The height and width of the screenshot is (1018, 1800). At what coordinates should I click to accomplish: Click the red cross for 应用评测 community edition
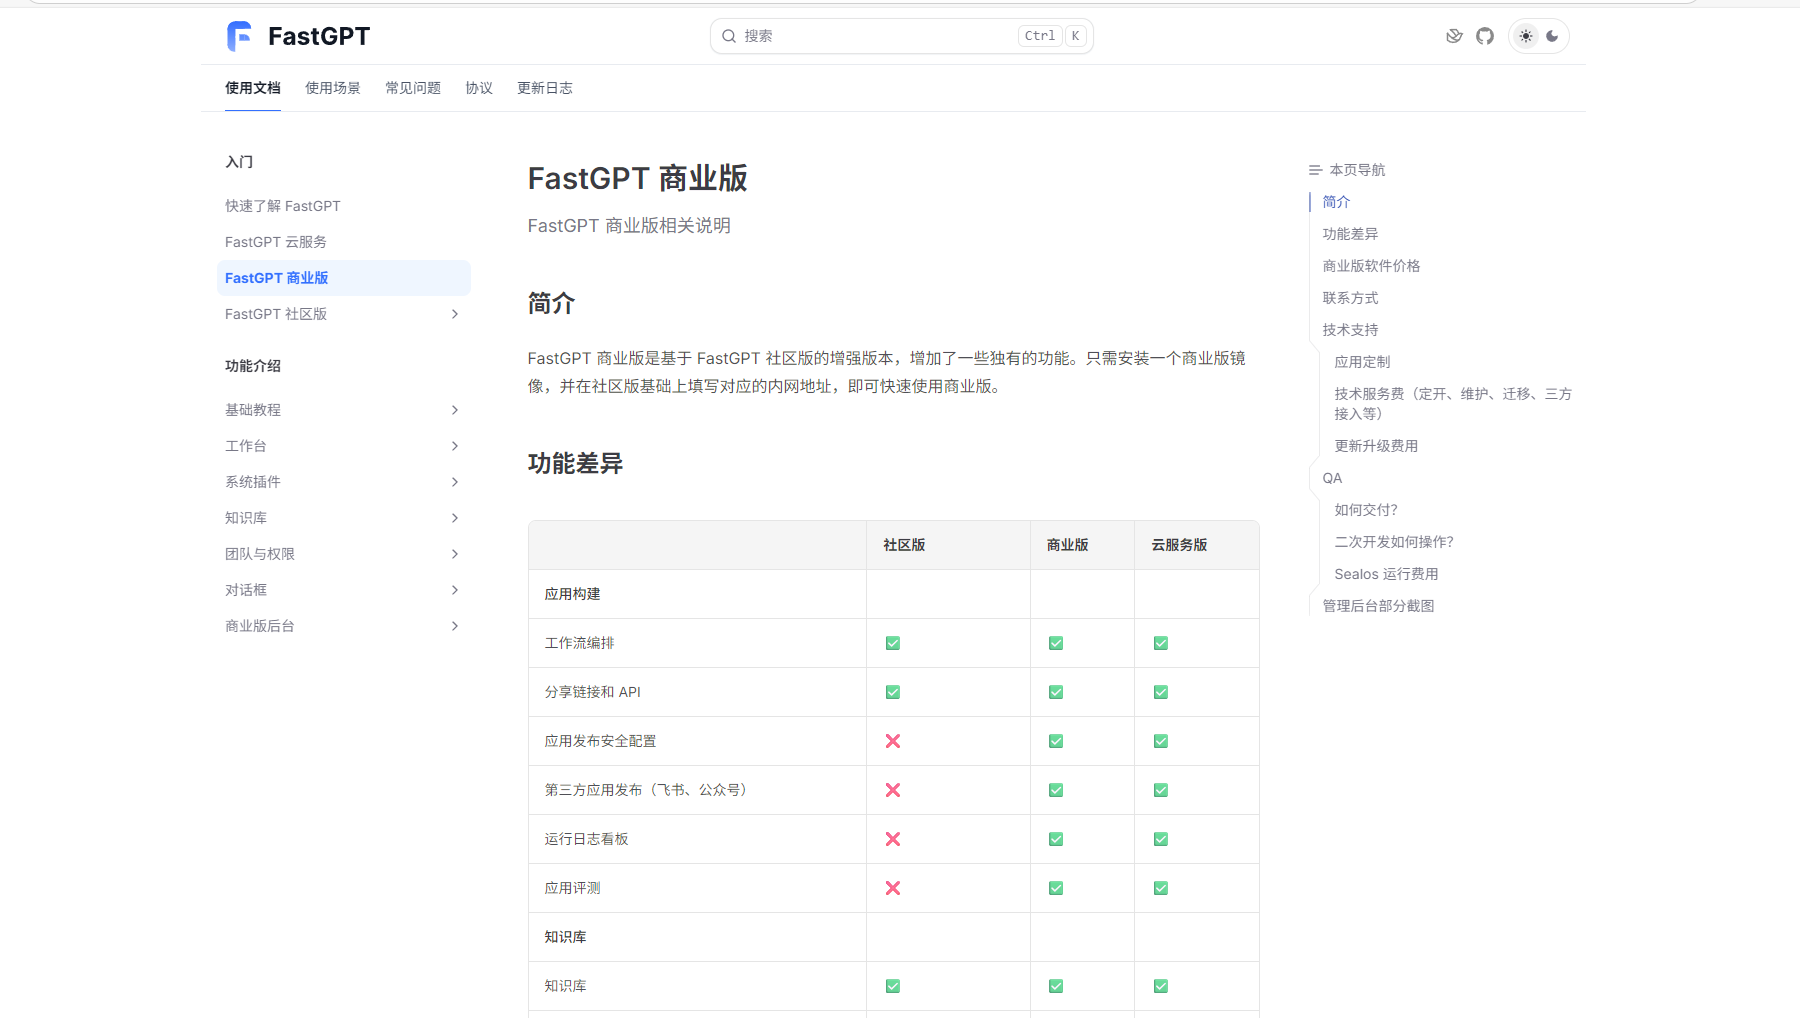click(x=893, y=888)
